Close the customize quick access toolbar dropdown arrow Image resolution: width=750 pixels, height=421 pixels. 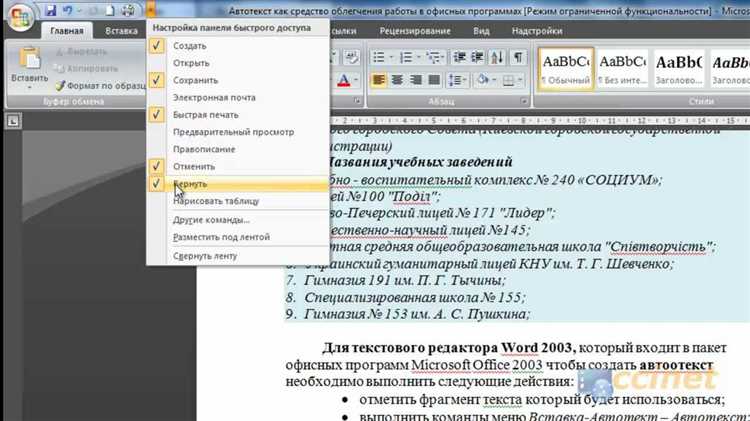point(151,11)
